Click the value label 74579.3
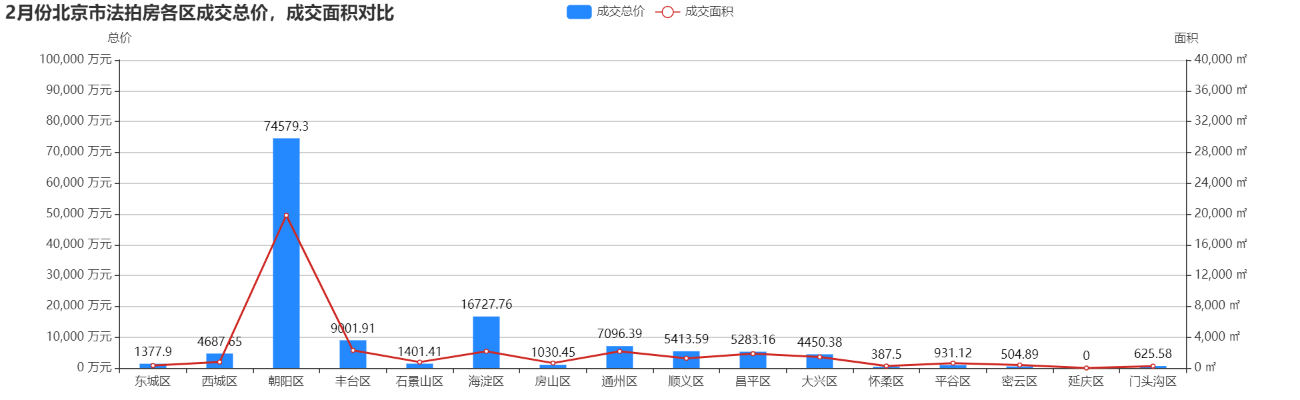Viewport: 1300px width, 400px height. tap(286, 127)
